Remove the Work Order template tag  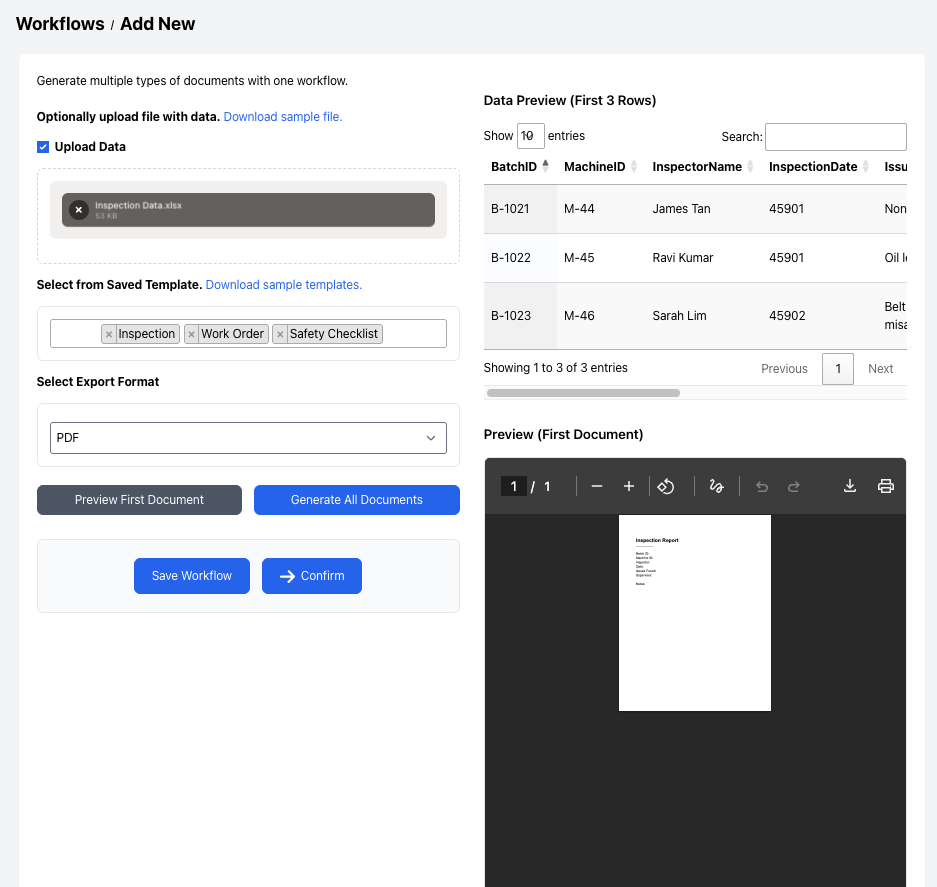tap(191, 334)
